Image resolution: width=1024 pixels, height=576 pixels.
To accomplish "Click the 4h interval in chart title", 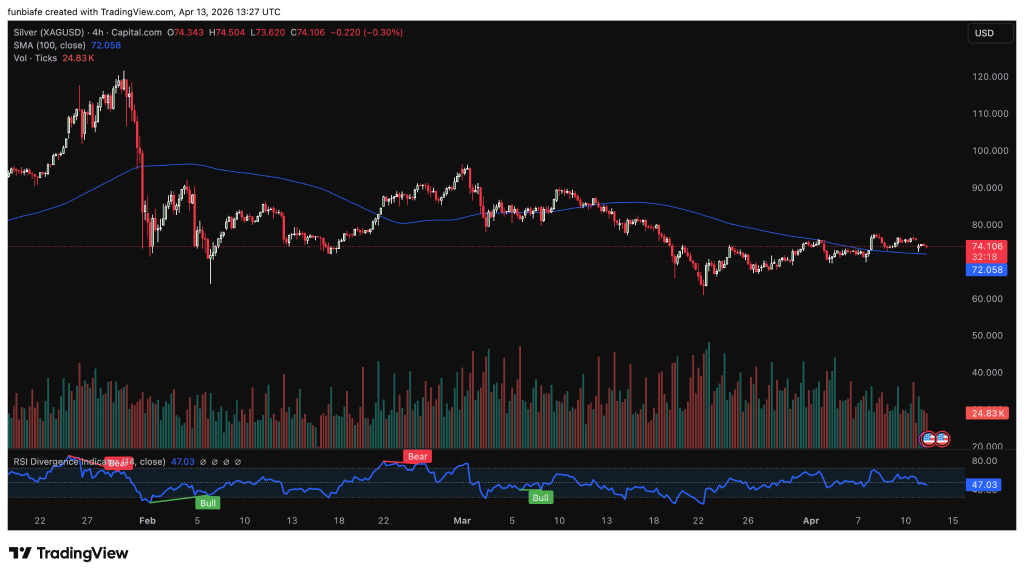I will tap(97, 32).
